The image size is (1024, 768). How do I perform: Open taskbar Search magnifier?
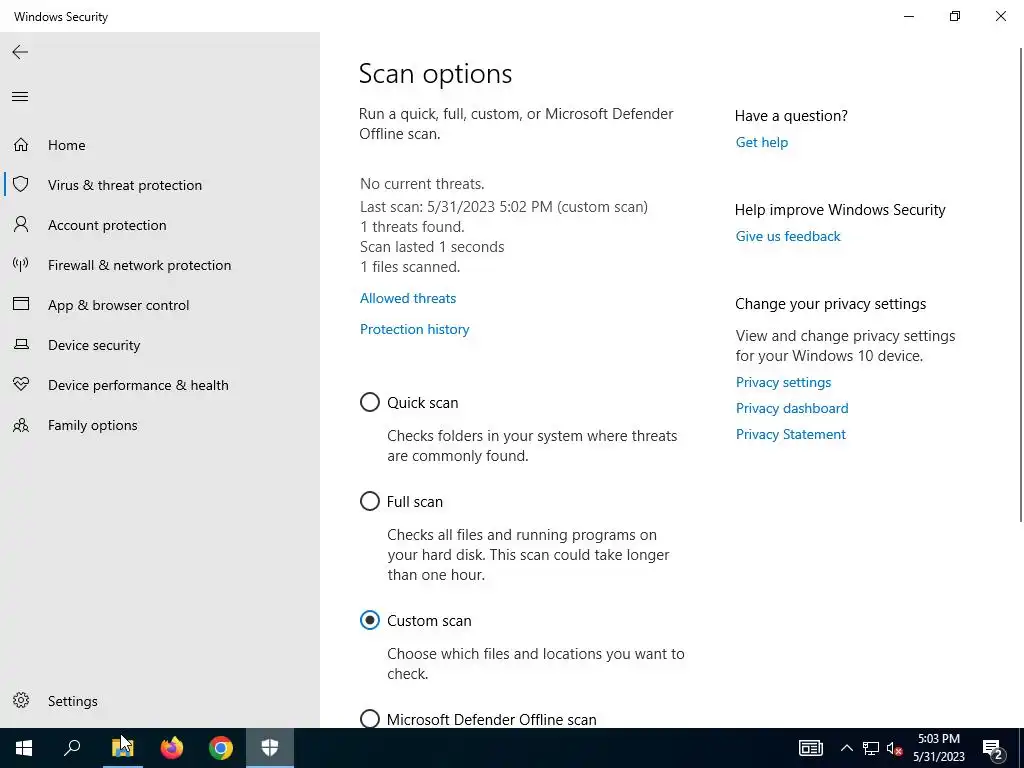(x=72, y=748)
